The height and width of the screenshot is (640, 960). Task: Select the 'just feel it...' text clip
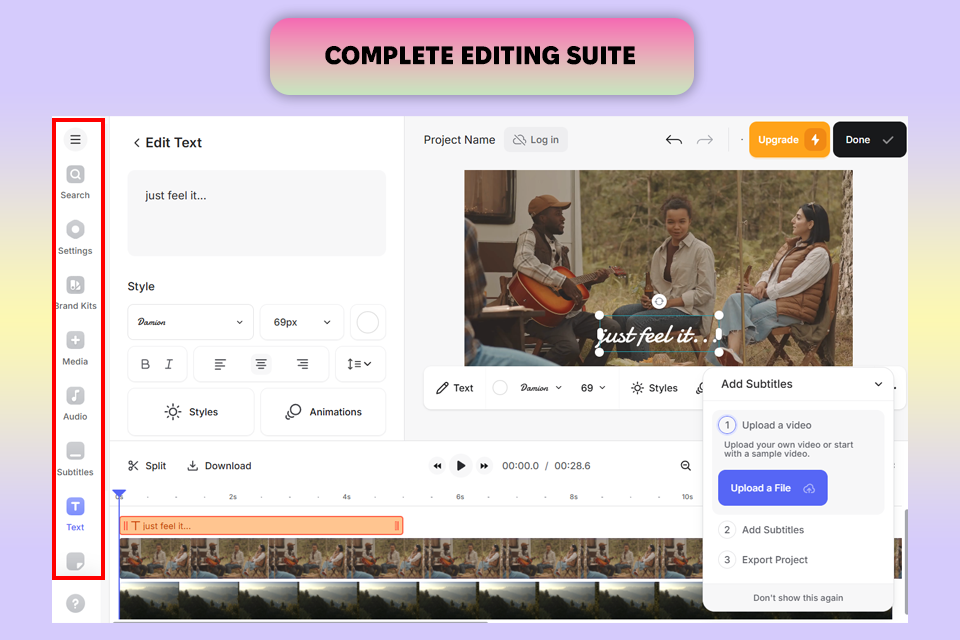[261, 525]
